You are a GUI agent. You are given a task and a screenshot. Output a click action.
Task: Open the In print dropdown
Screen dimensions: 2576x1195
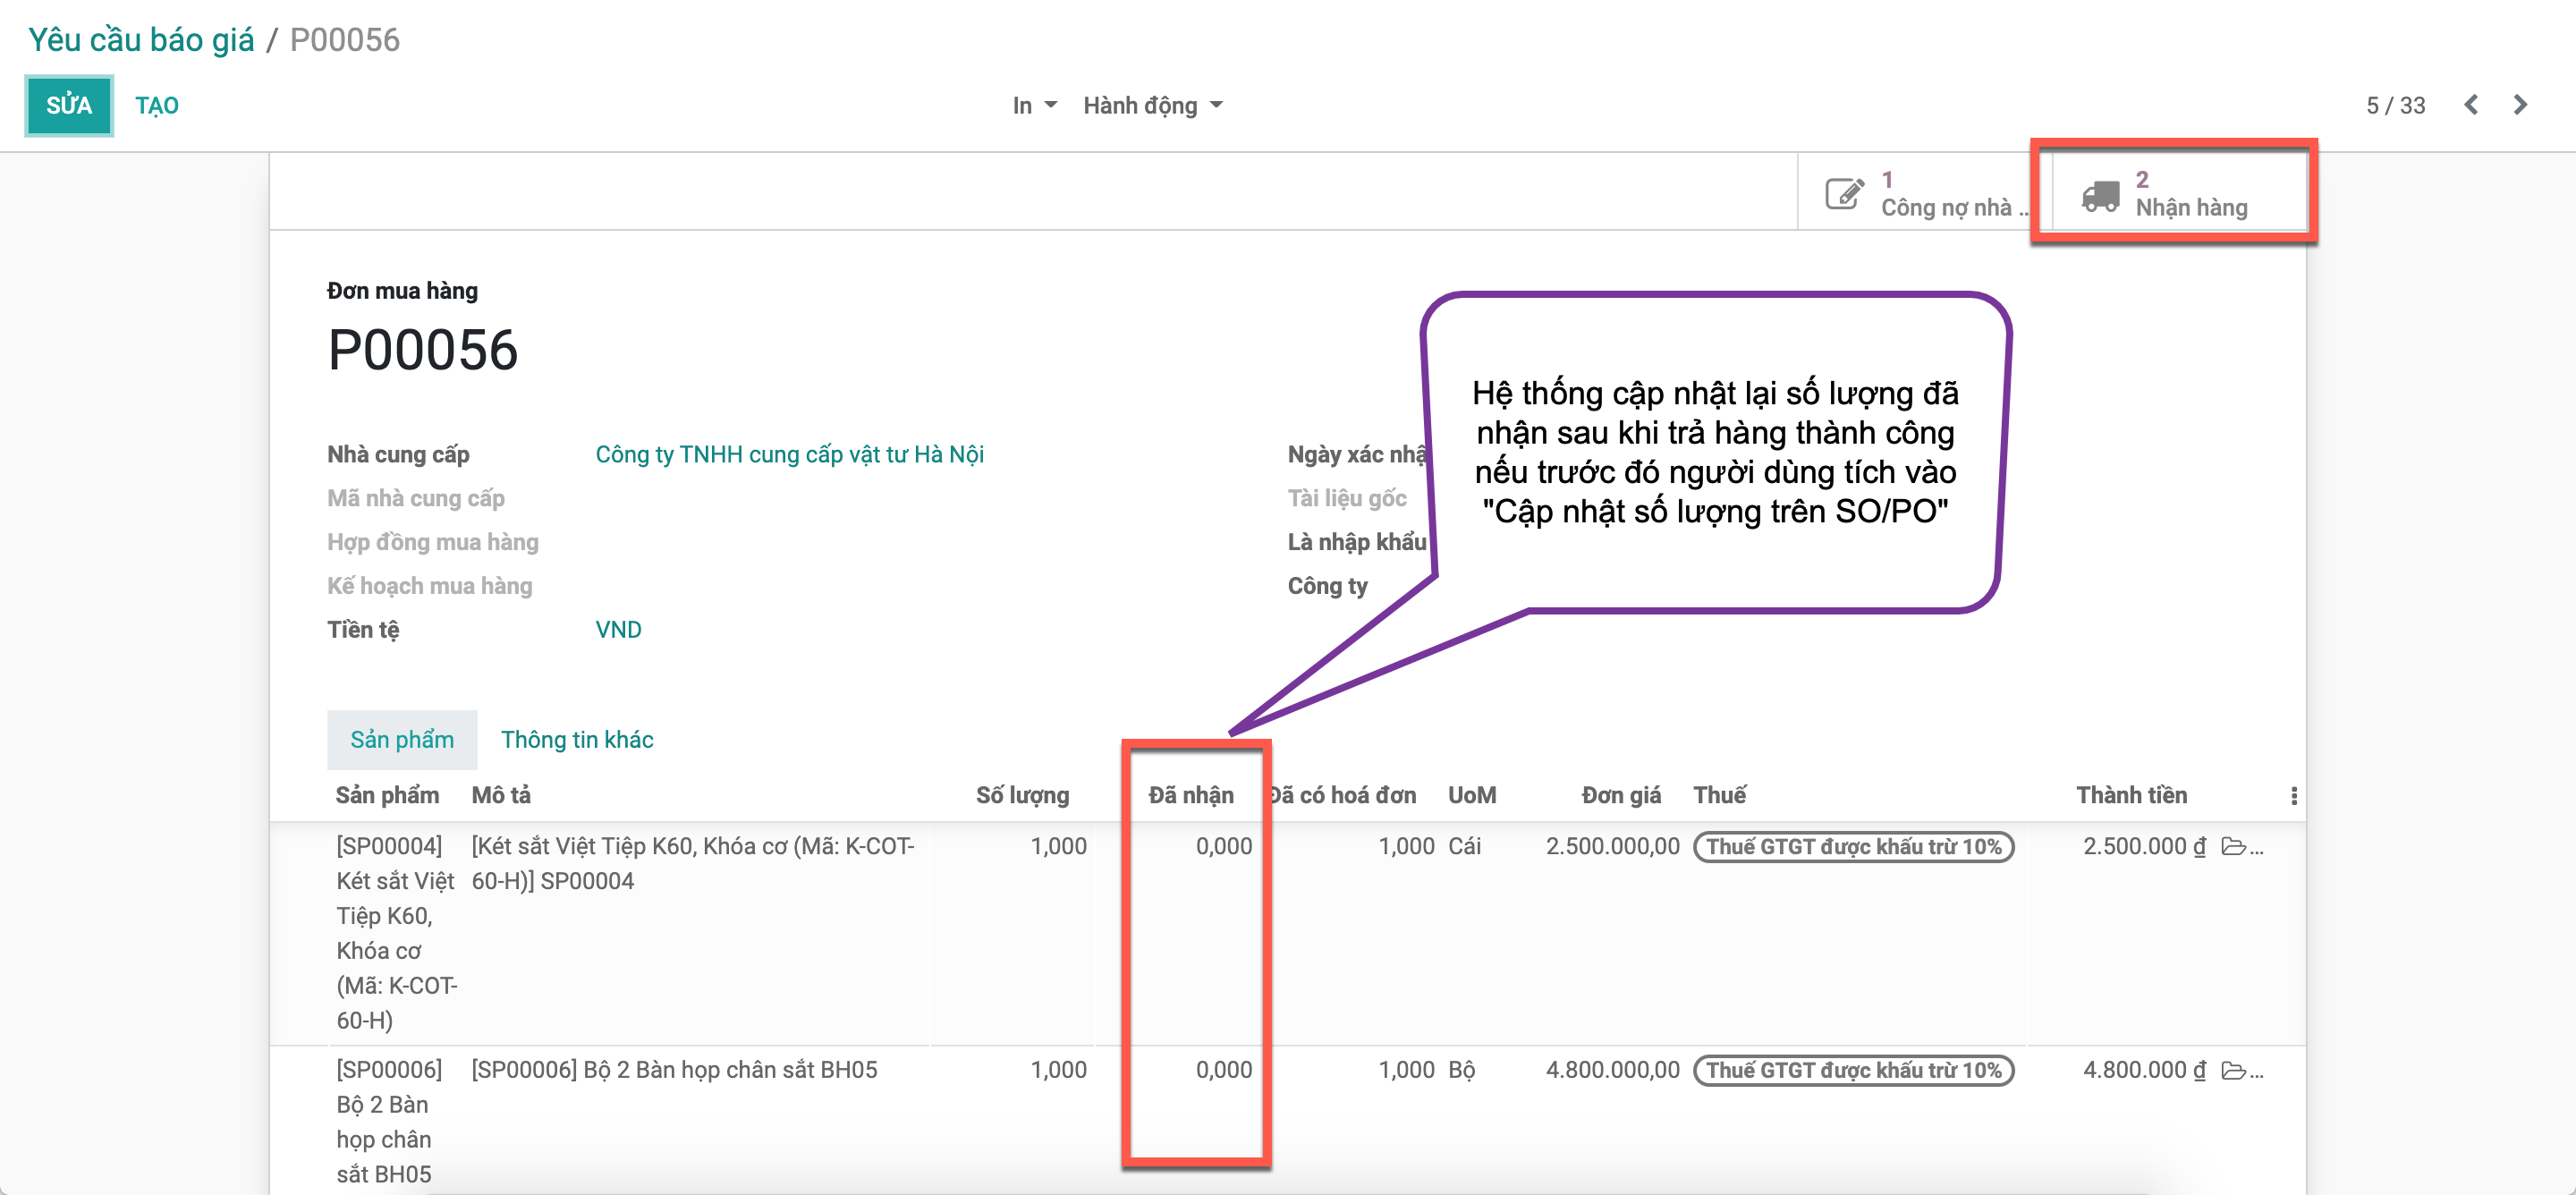(x=1033, y=105)
